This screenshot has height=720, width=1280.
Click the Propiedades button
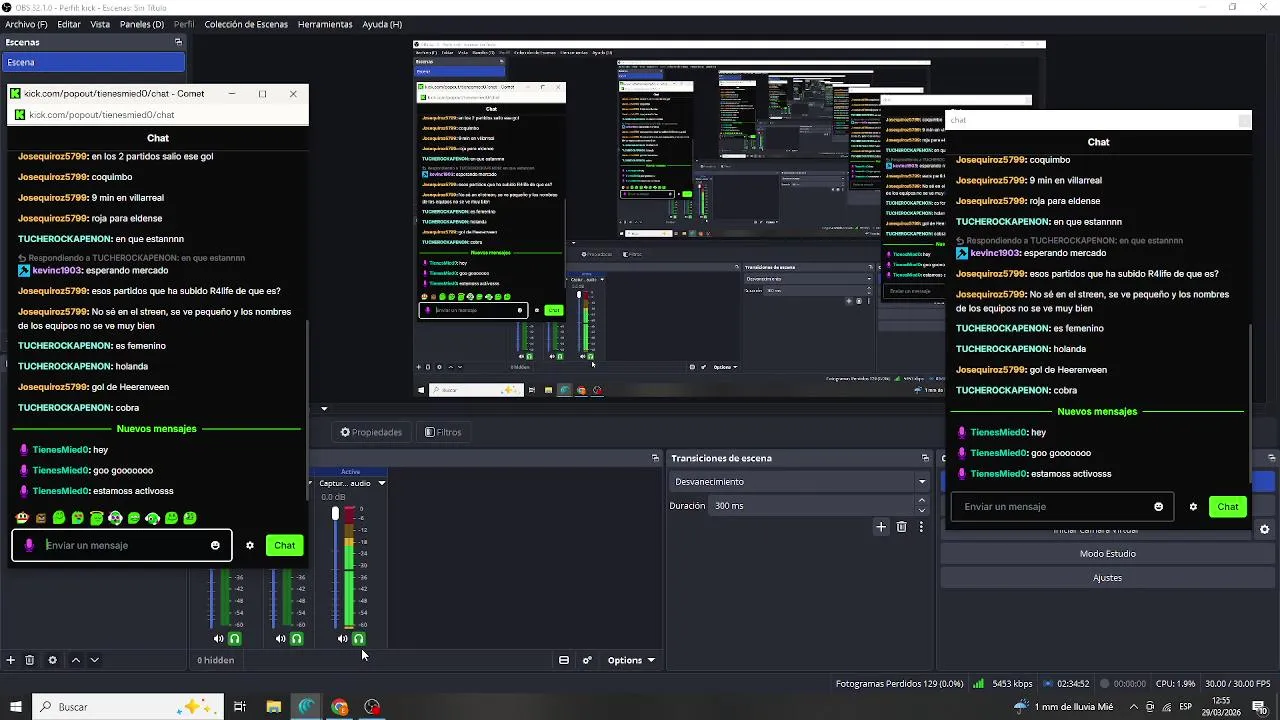click(371, 432)
